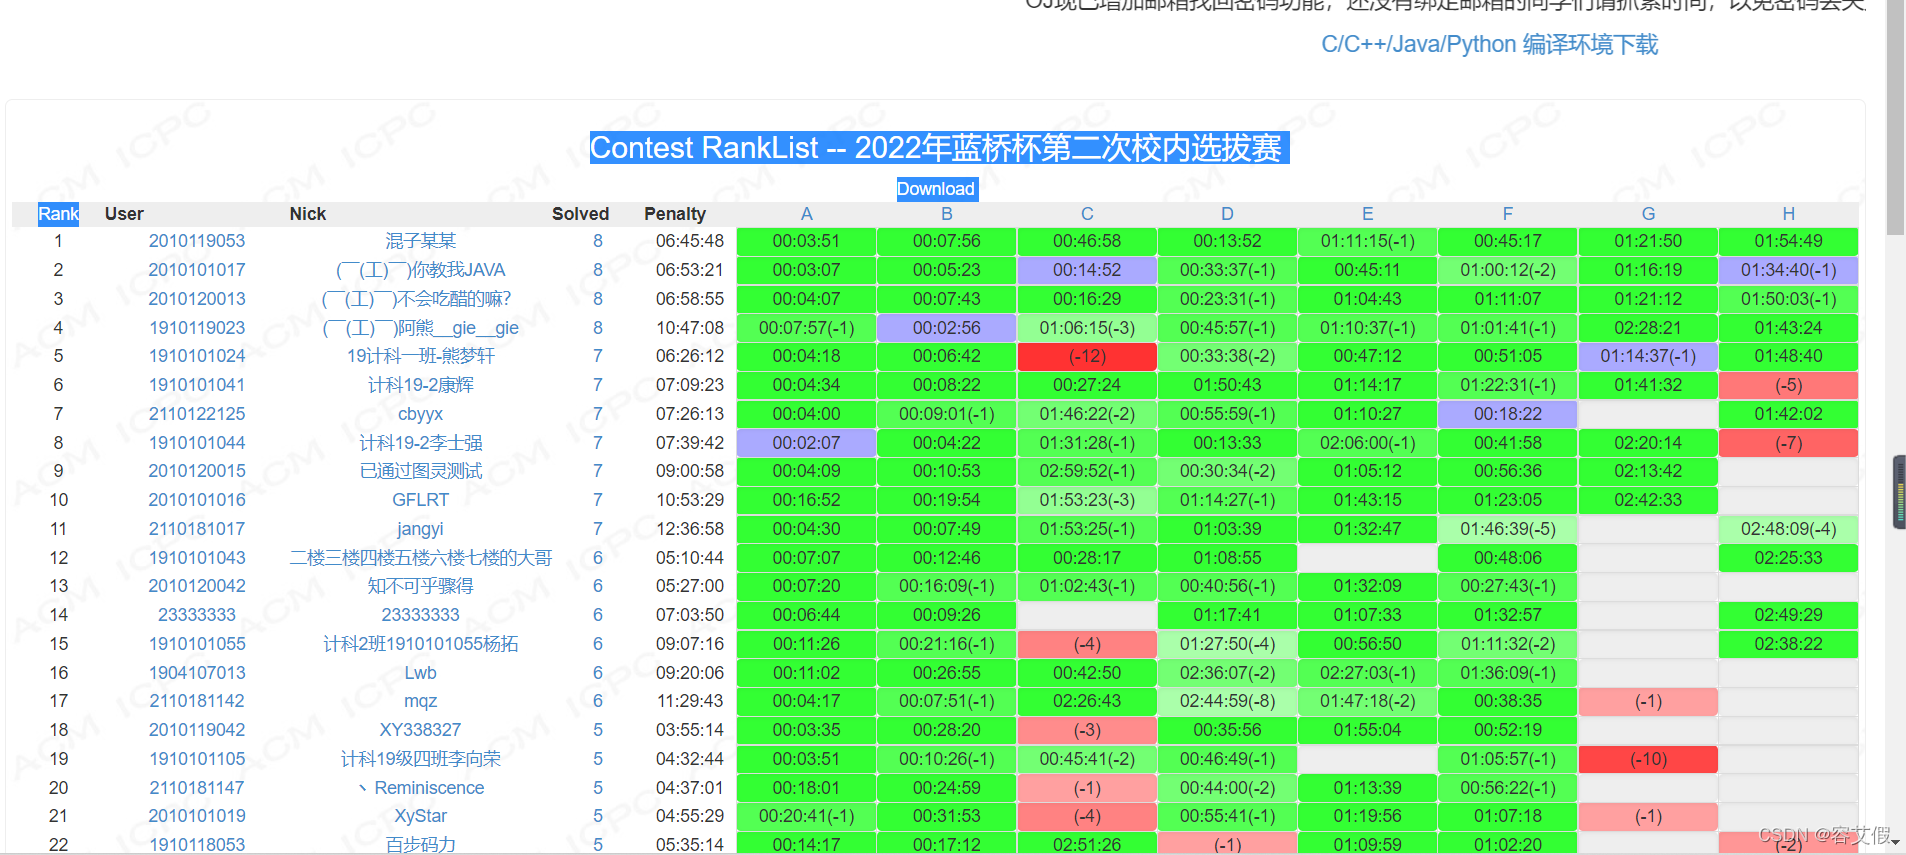
Task: Open user 1904107013 profile link
Action: click(197, 673)
